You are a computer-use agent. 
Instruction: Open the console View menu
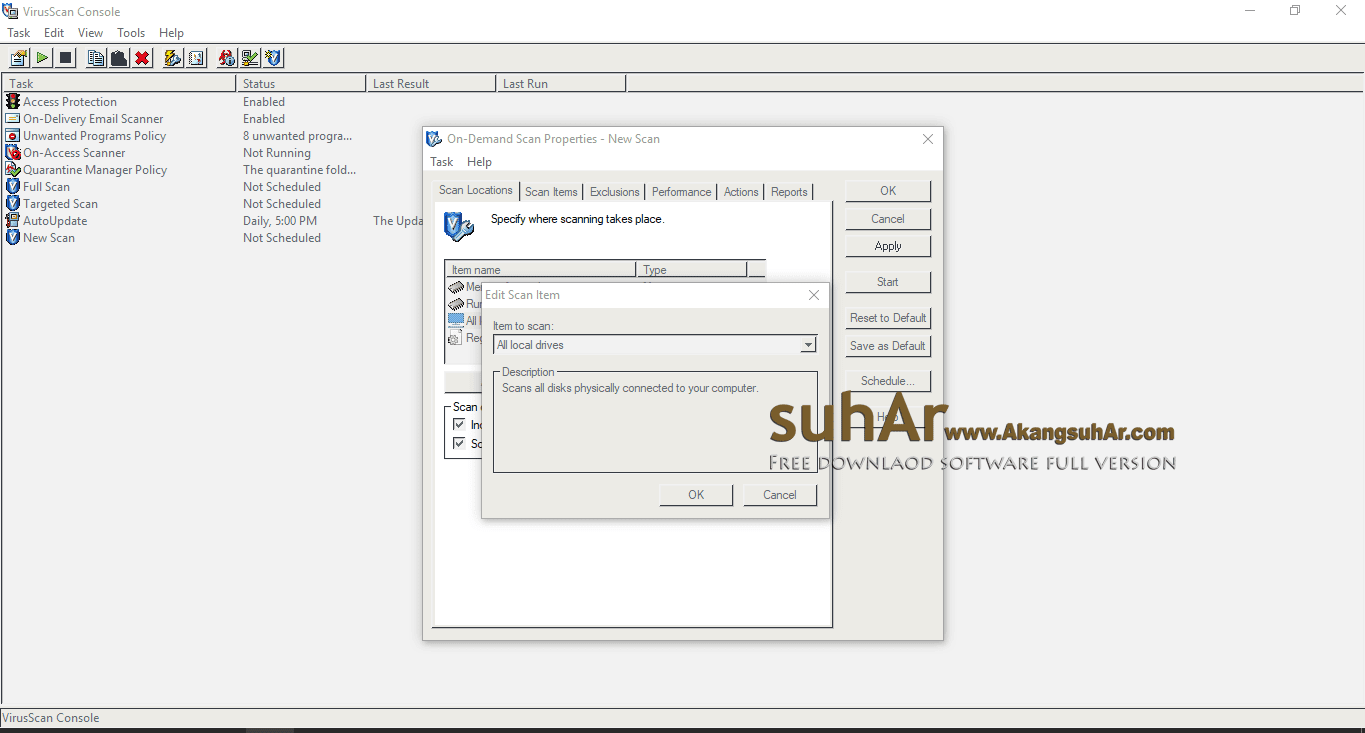(90, 33)
